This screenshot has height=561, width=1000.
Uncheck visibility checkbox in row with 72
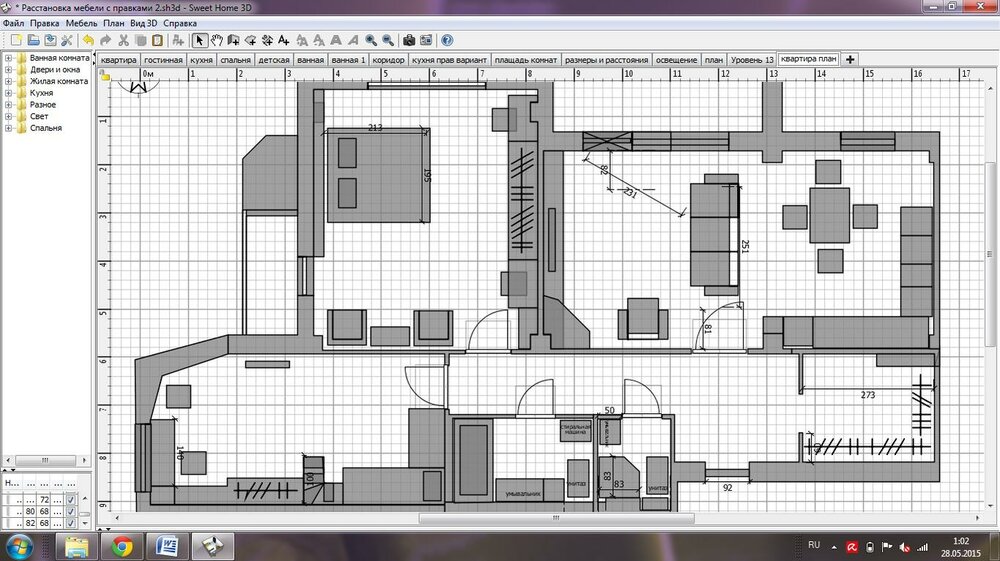coord(71,498)
